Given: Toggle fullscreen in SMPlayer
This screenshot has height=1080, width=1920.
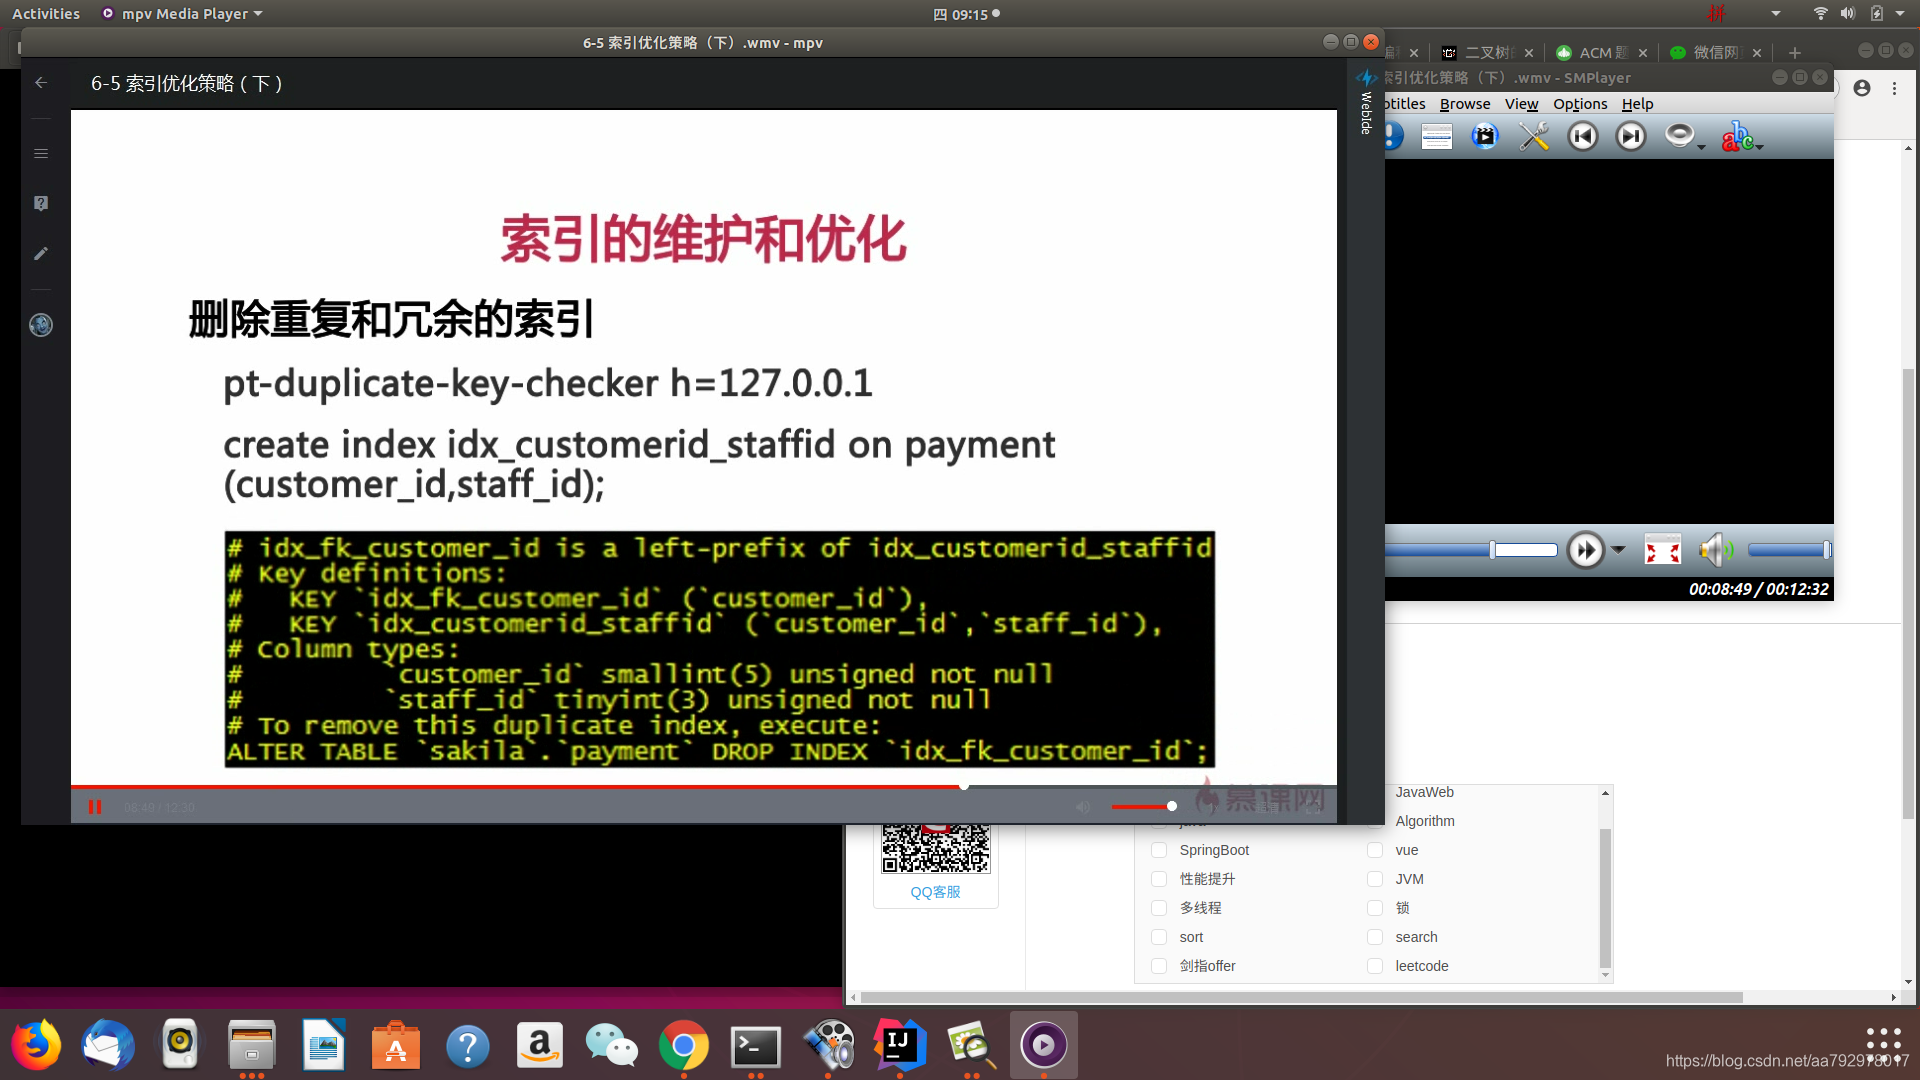Looking at the screenshot, I should tap(1662, 550).
